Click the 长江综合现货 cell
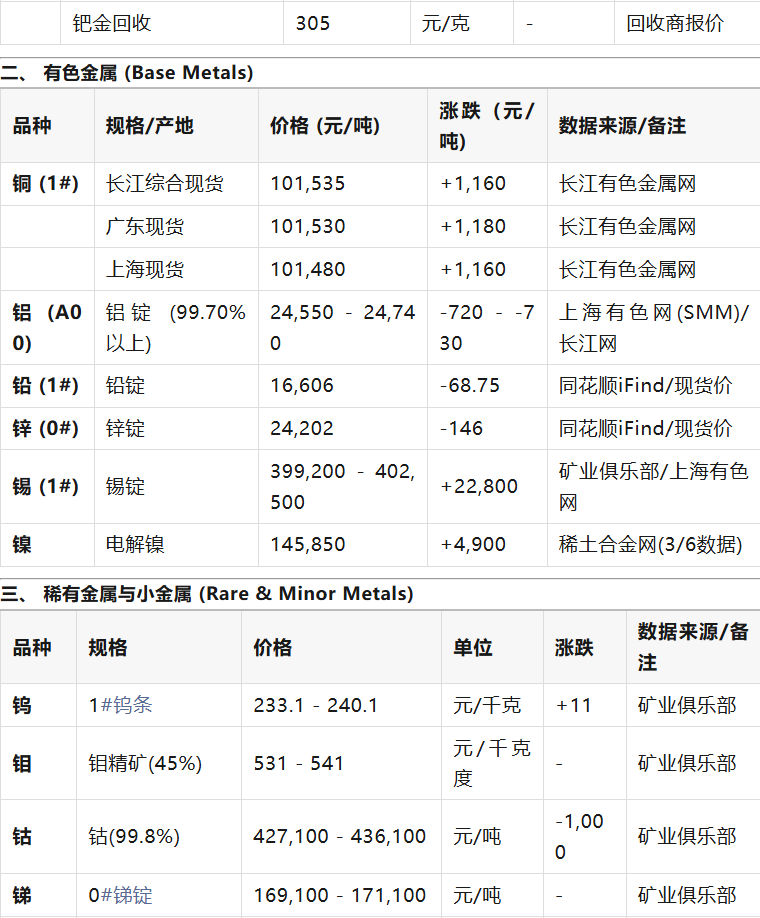This screenshot has width=760, height=918. pyautogui.click(x=165, y=184)
